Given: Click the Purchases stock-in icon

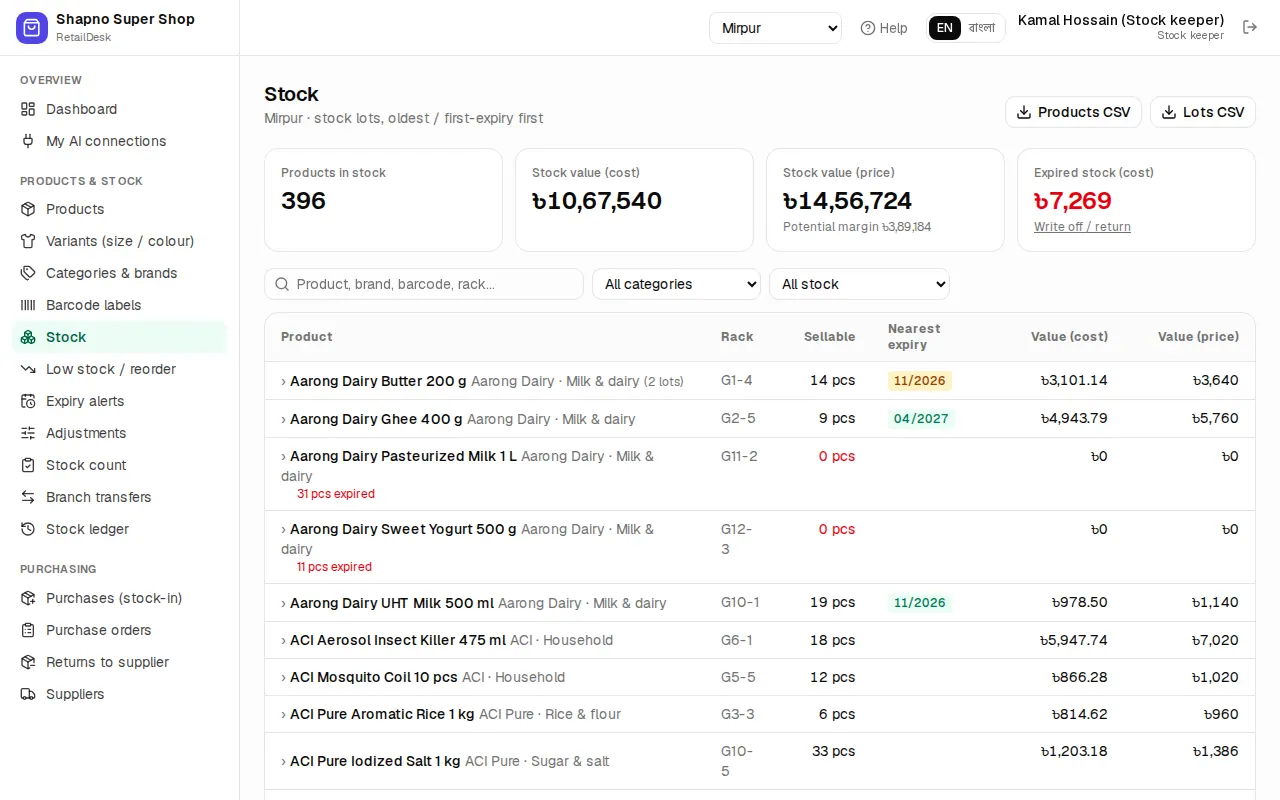Looking at the screenshot, I should (x=28, y=598).
